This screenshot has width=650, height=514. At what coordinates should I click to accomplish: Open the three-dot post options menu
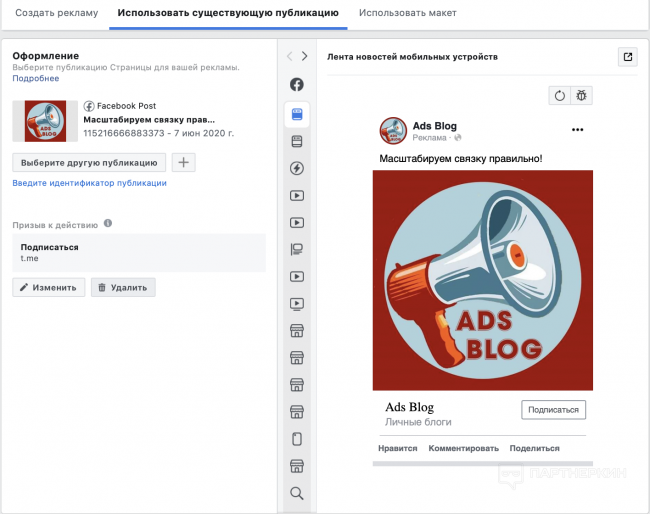click(577, 130)
